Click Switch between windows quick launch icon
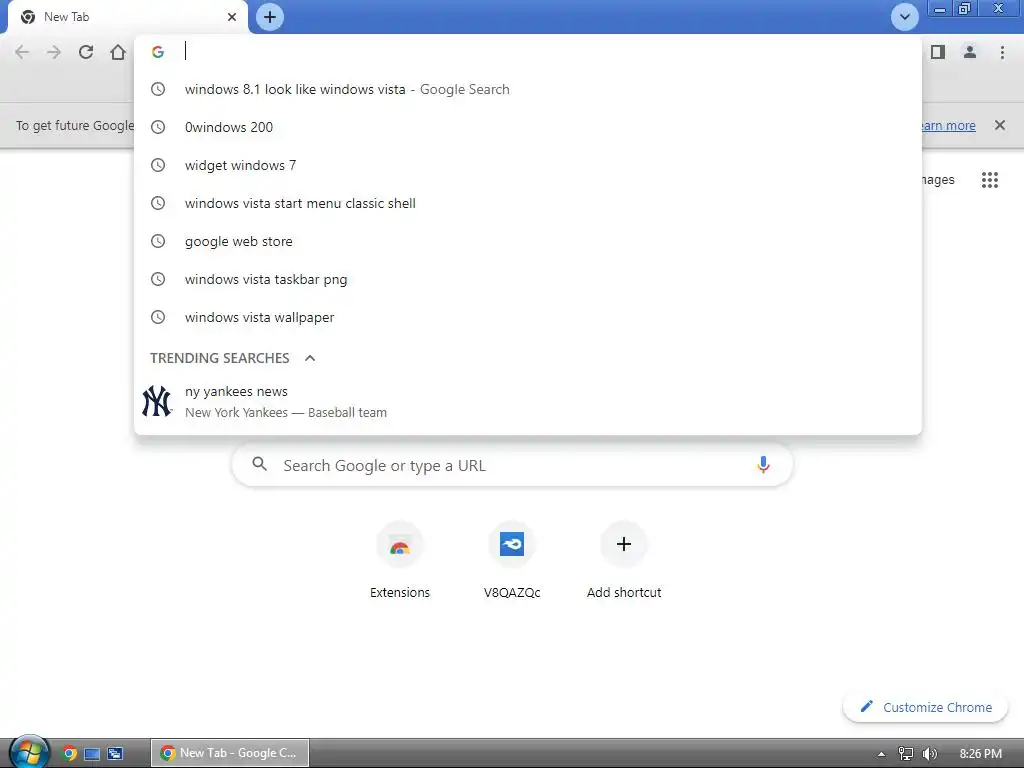 [x=115, y=754]
